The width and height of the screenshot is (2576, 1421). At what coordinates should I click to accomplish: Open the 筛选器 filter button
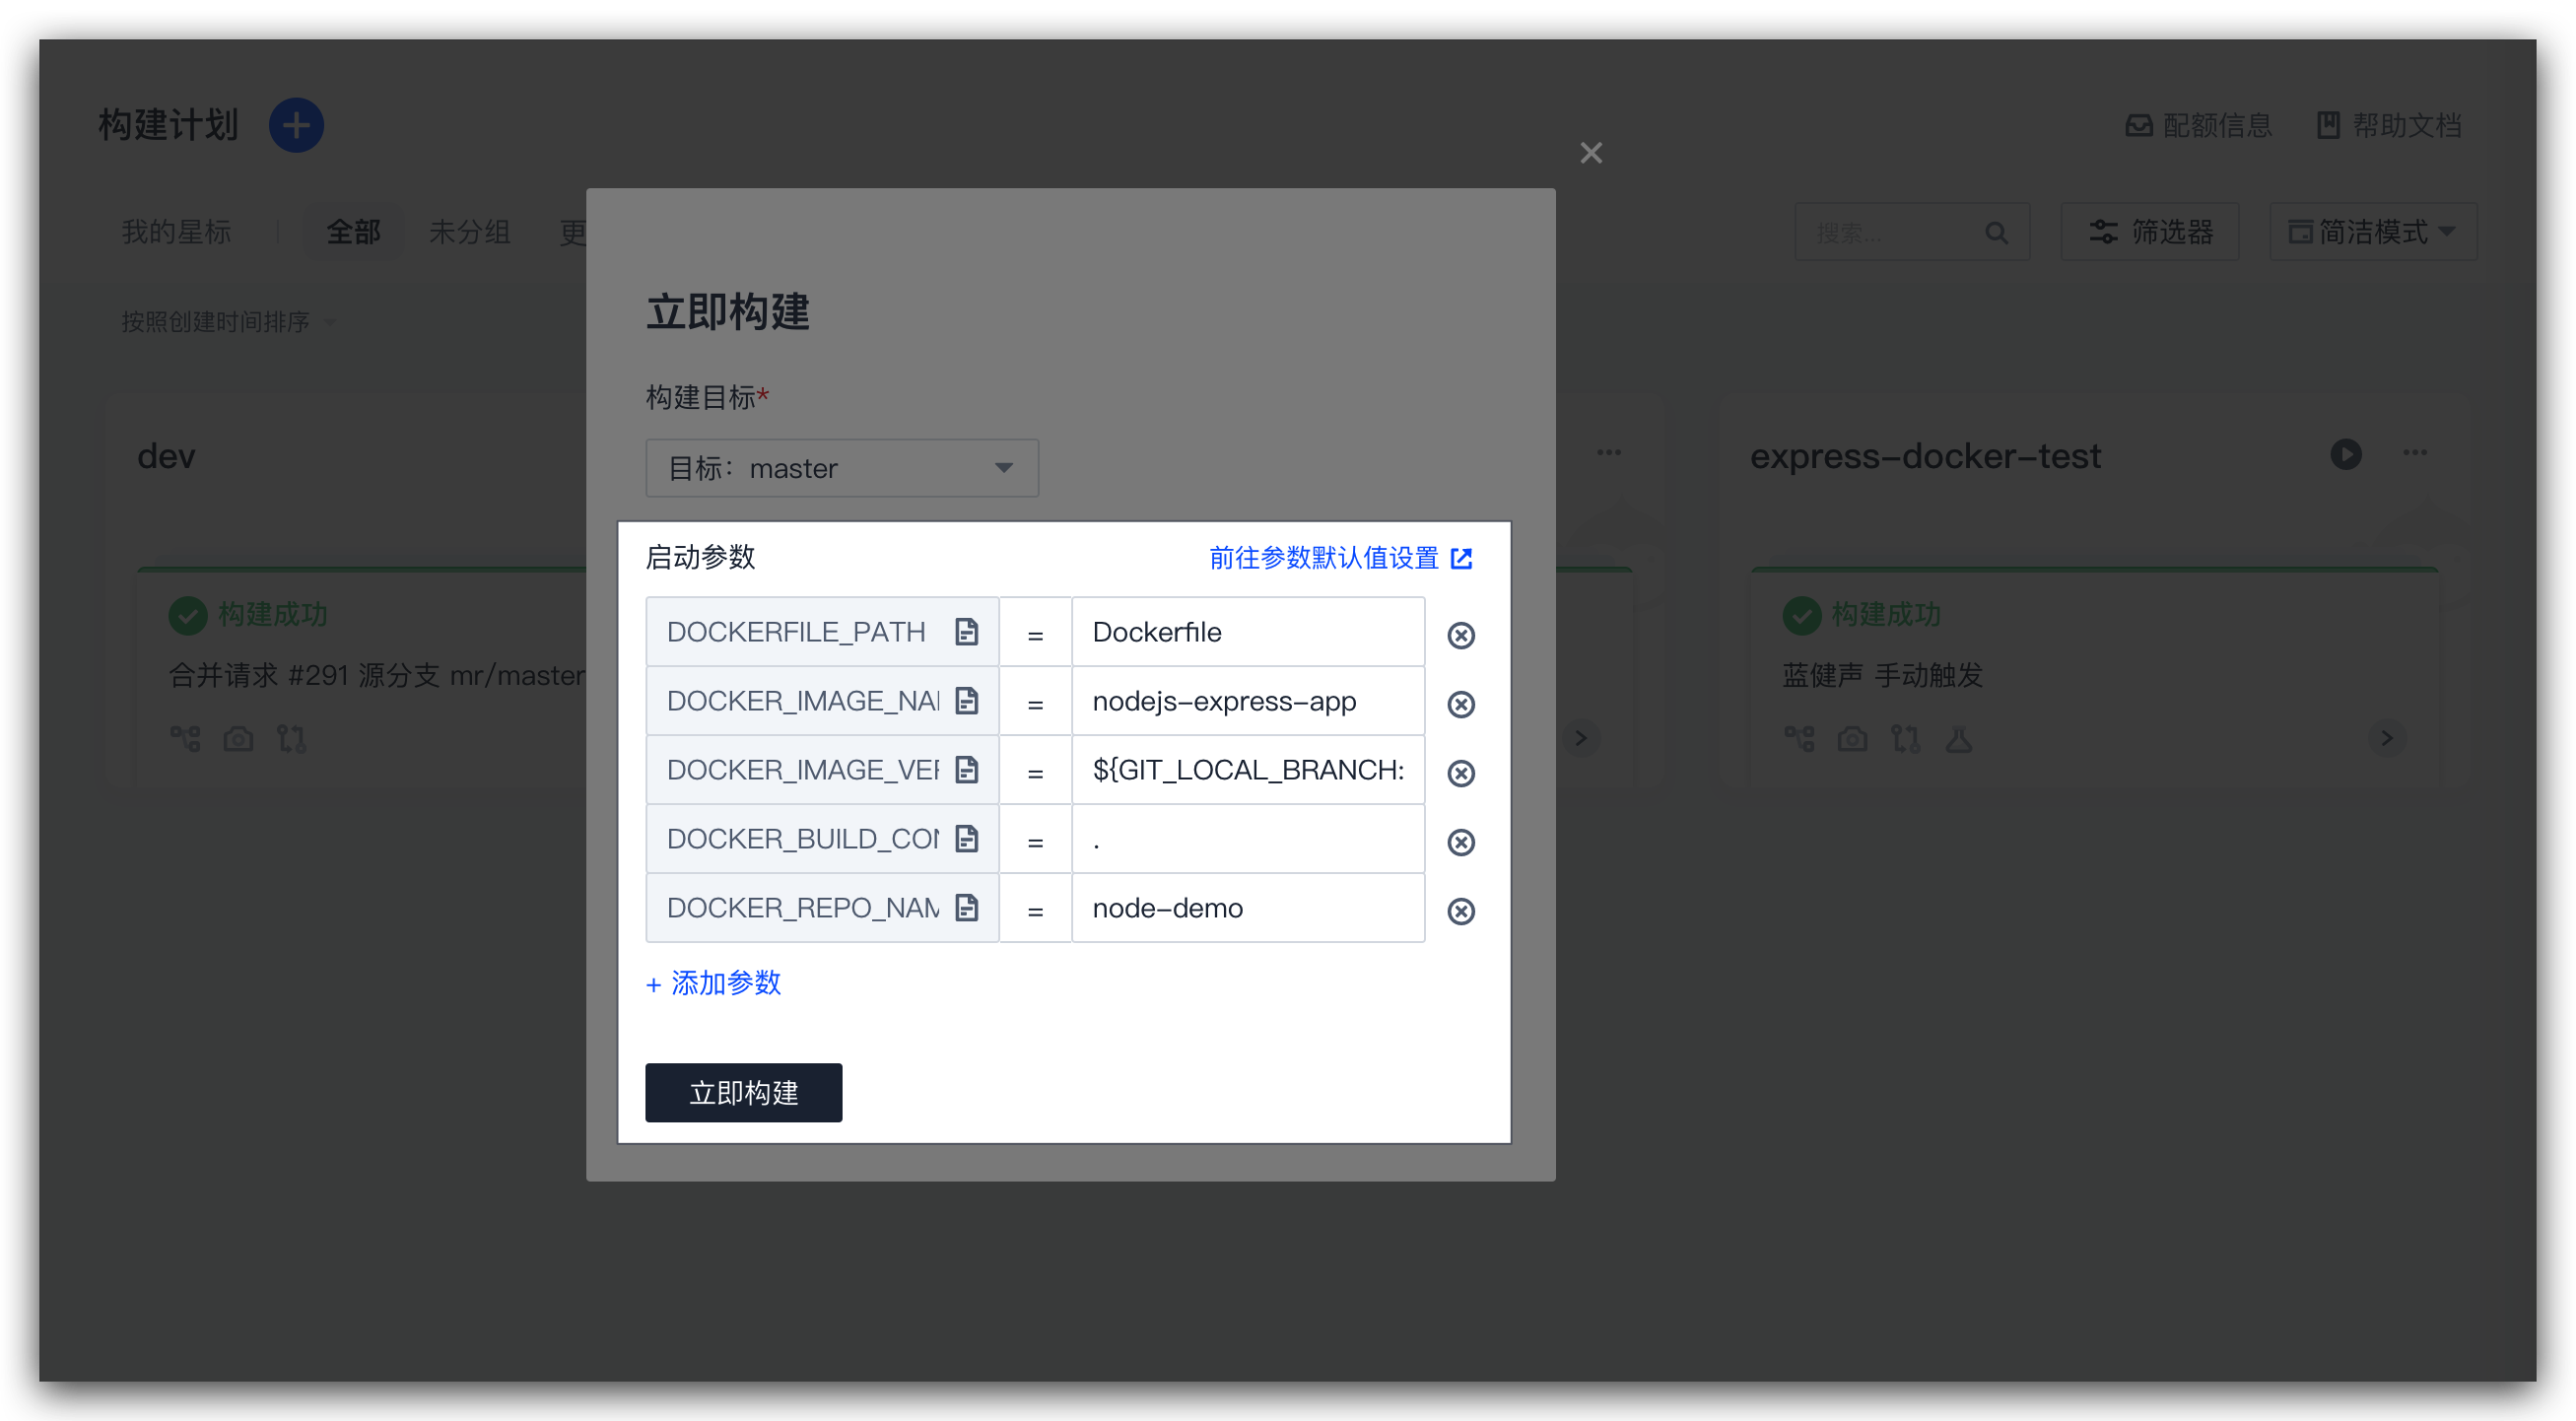(x=2150, y=232)
